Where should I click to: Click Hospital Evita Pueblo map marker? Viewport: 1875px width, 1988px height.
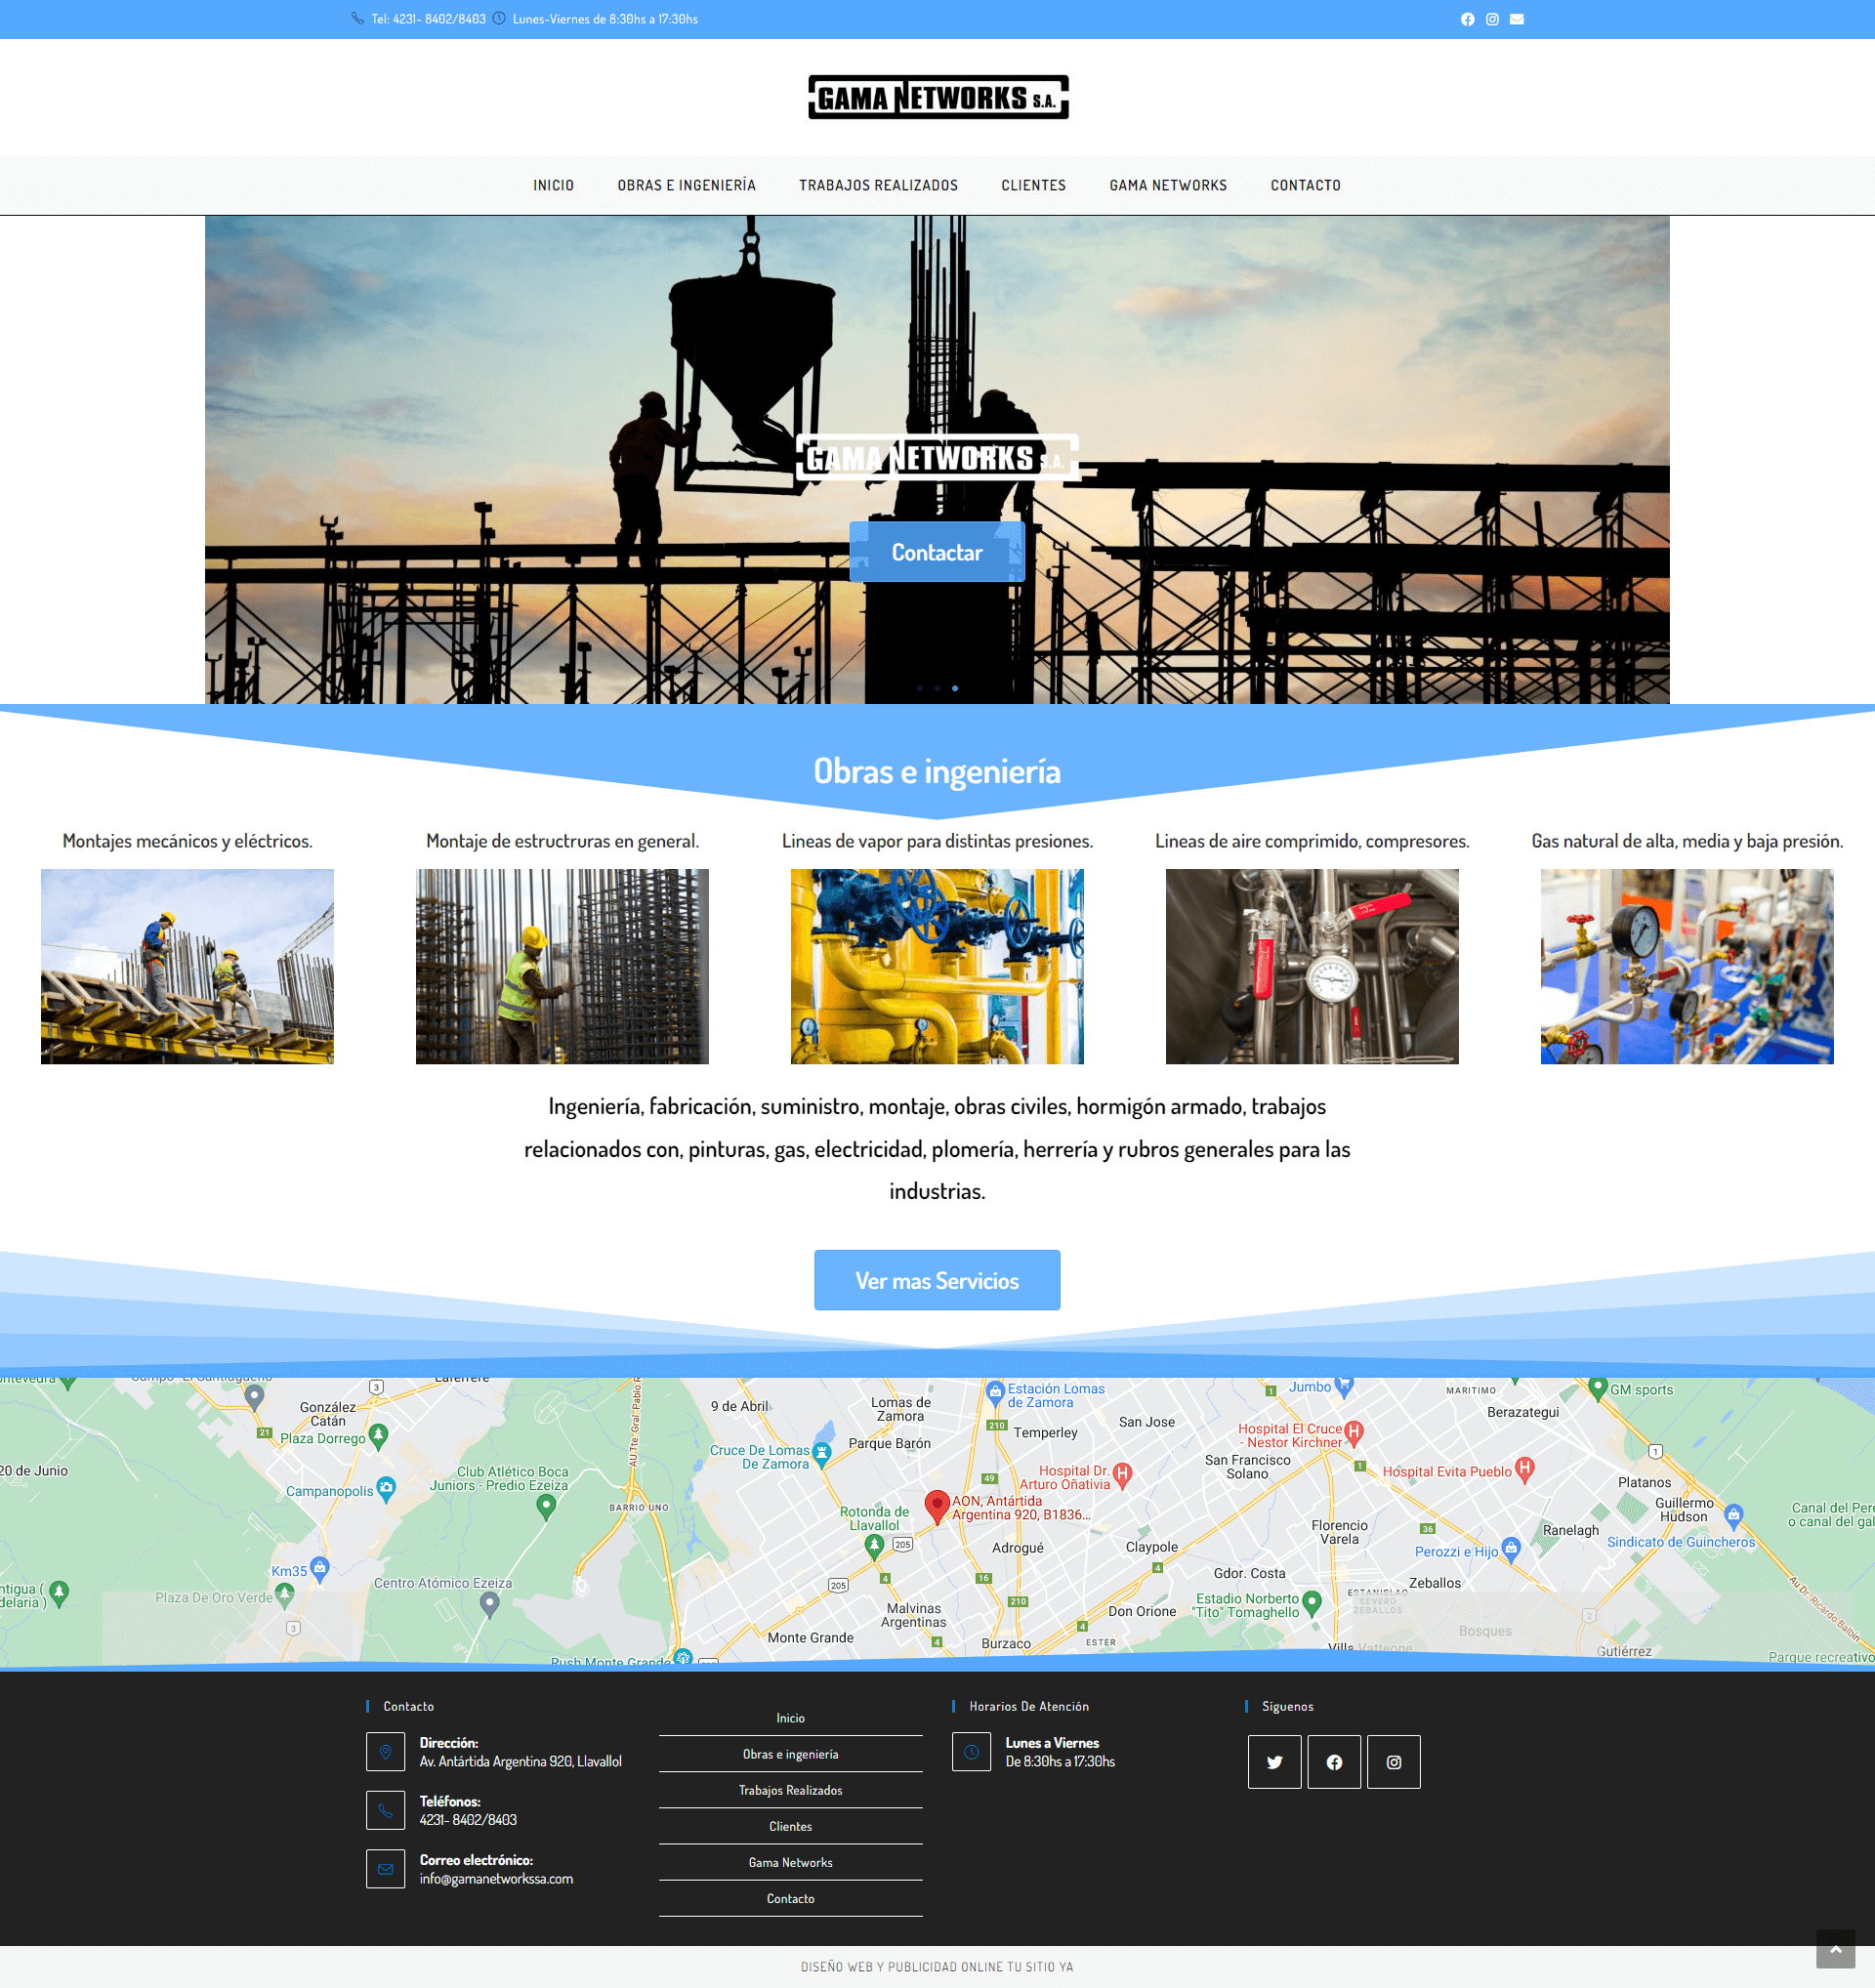click(x=1524, y=1469)
